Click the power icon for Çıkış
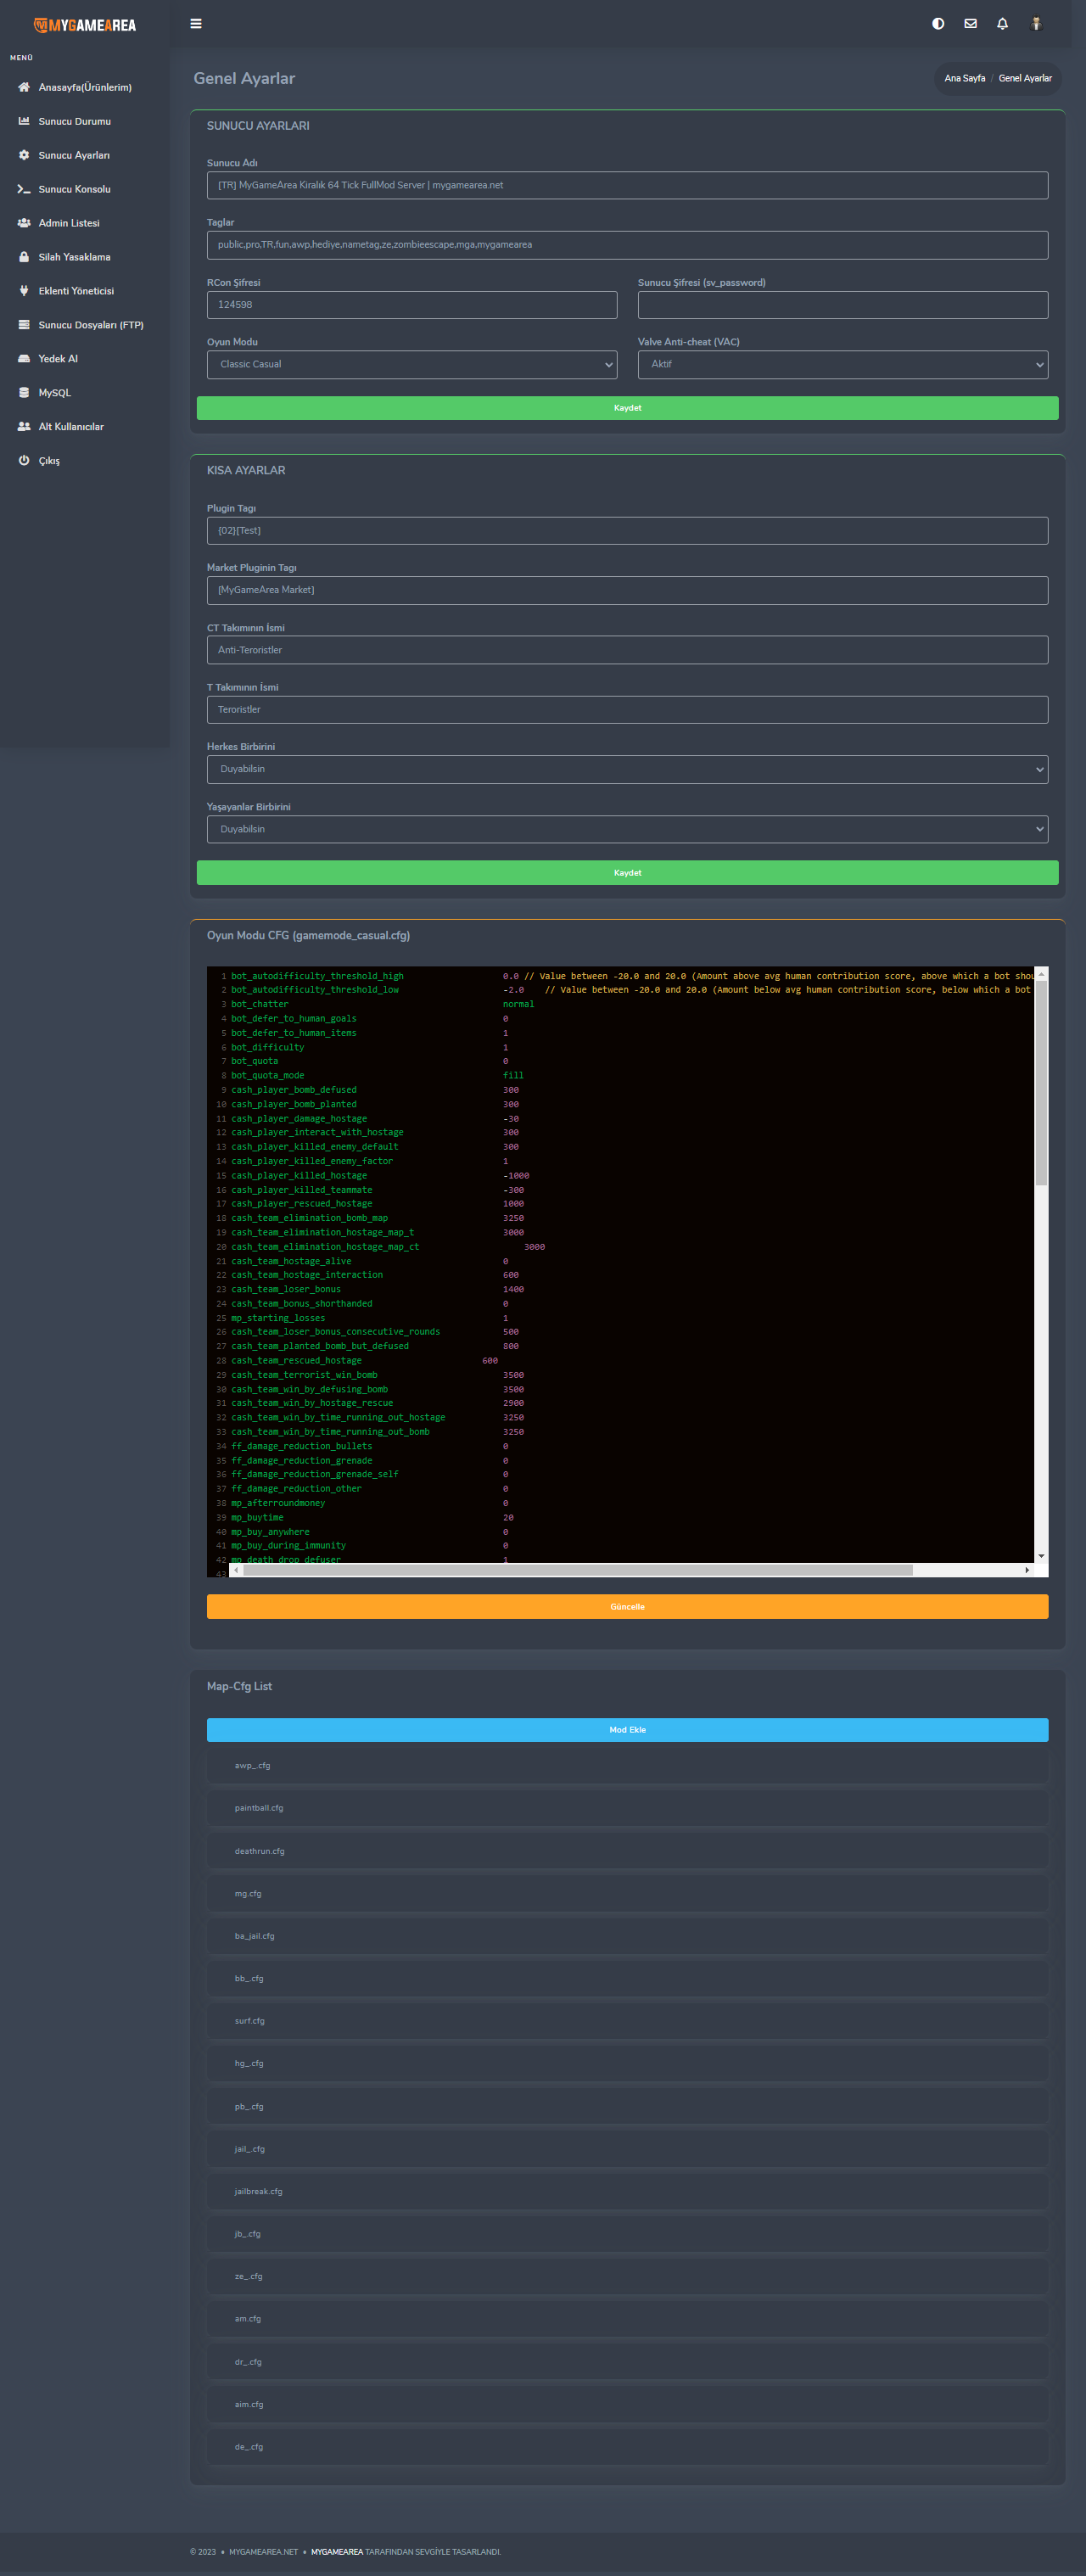Screen dimensions: 1086x2576 (24, 461)
